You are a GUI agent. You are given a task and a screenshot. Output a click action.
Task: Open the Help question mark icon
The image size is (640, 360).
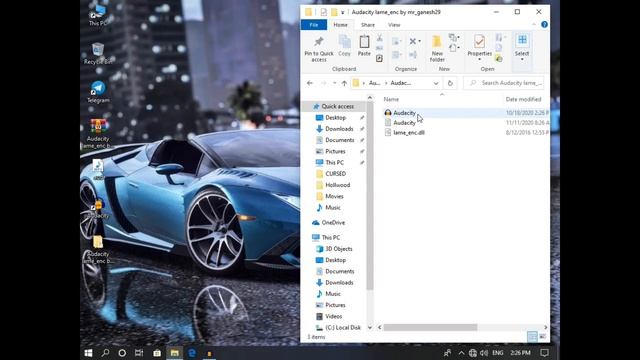pos(544,24)
